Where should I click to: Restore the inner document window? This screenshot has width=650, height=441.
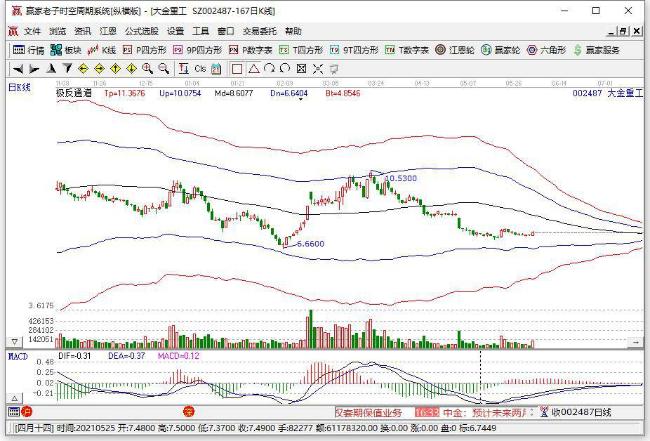623,31
